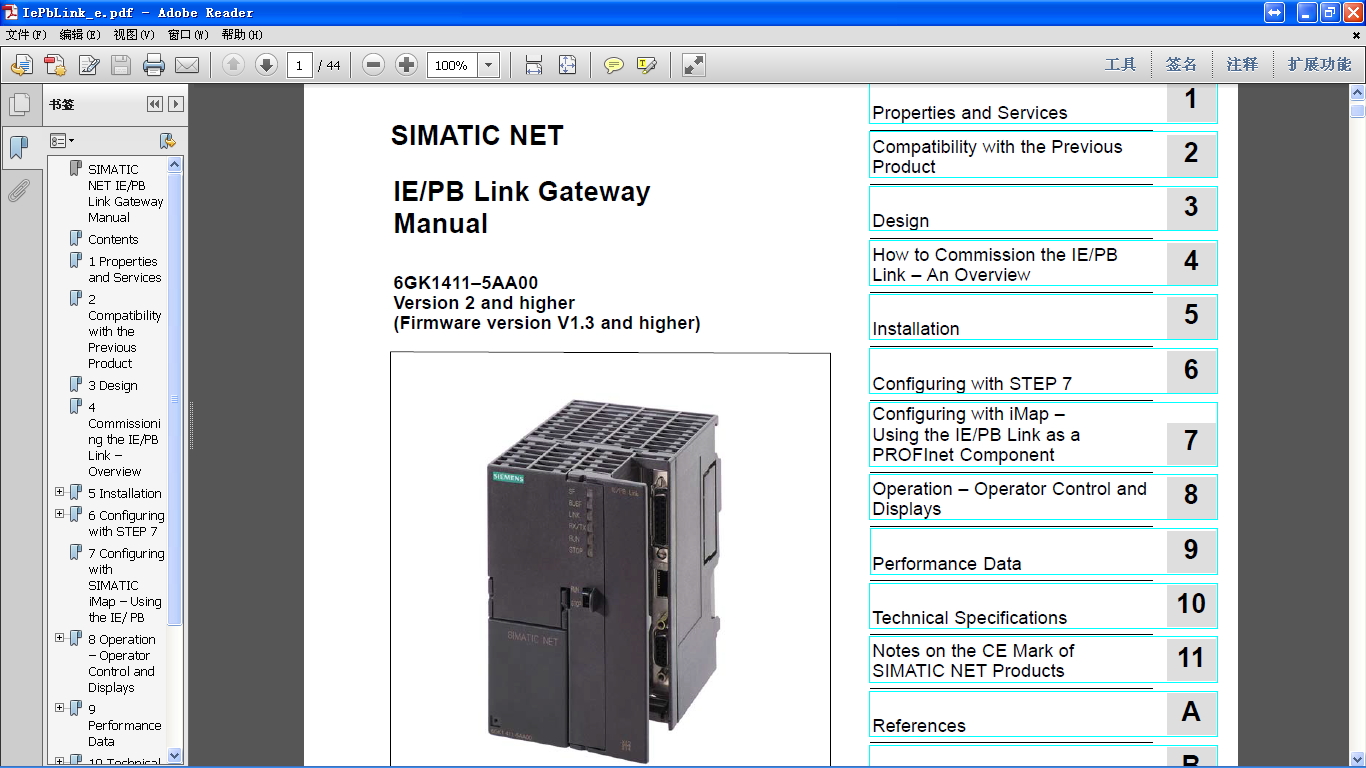1366x768 pixels.
Task: Open the attachments paperclip panel
Action: click(x=19, y=190)
